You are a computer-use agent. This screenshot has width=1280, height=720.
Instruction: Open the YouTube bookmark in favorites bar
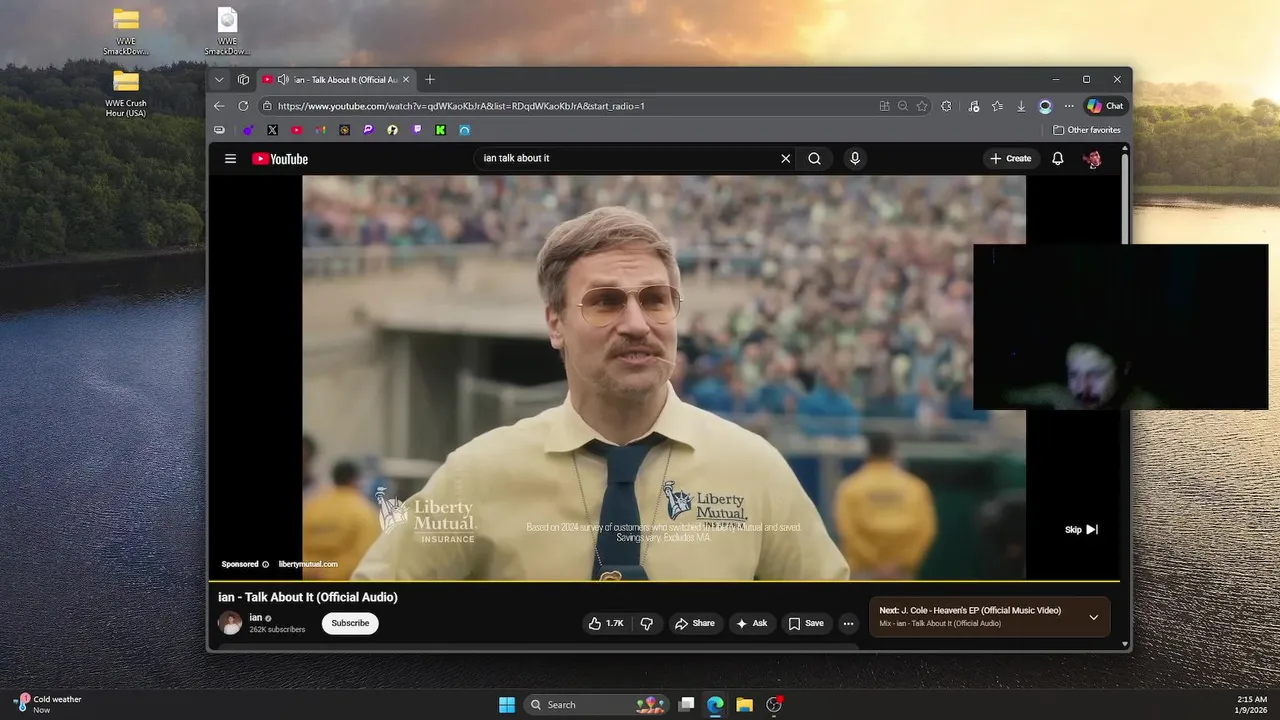296,130
